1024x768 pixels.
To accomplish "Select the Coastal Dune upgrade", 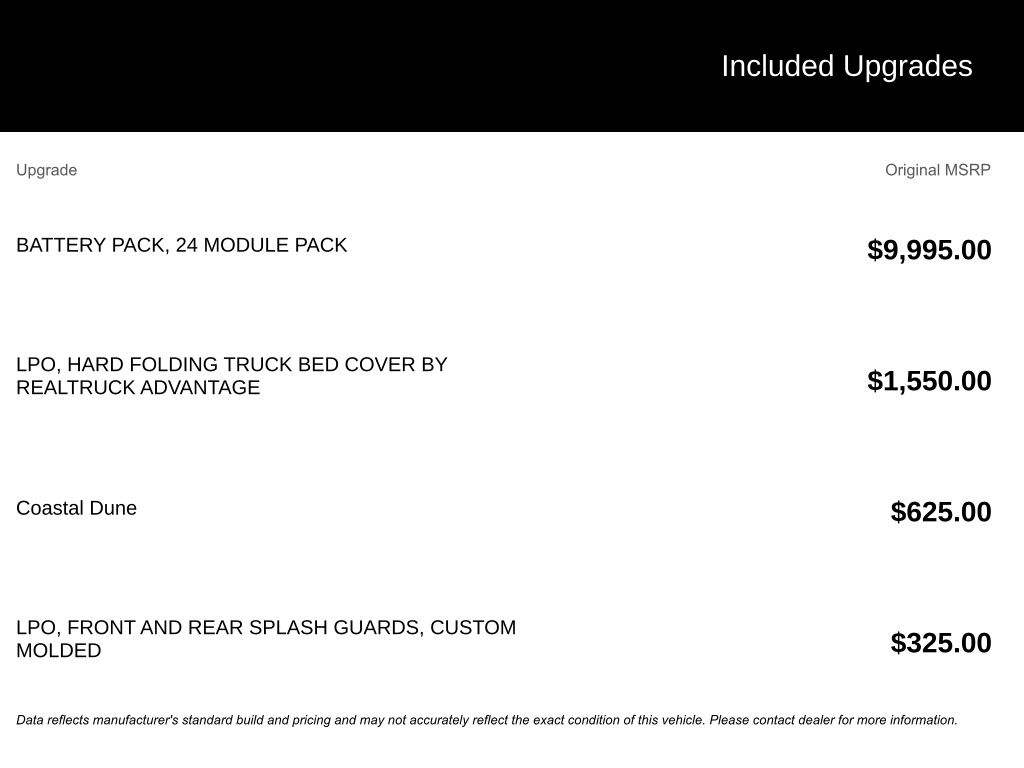I will (x=76, y=508).
